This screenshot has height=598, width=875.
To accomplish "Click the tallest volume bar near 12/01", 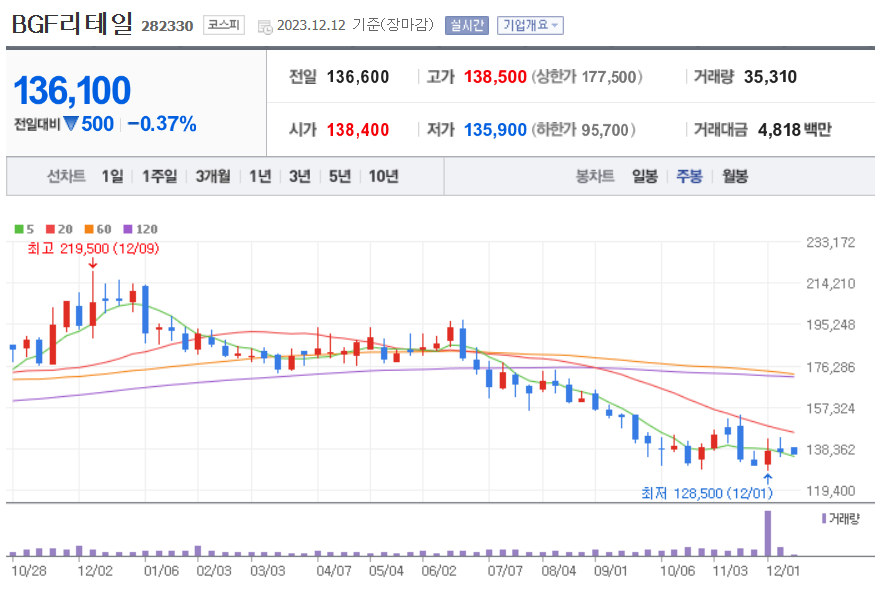I will pos(768,533).
